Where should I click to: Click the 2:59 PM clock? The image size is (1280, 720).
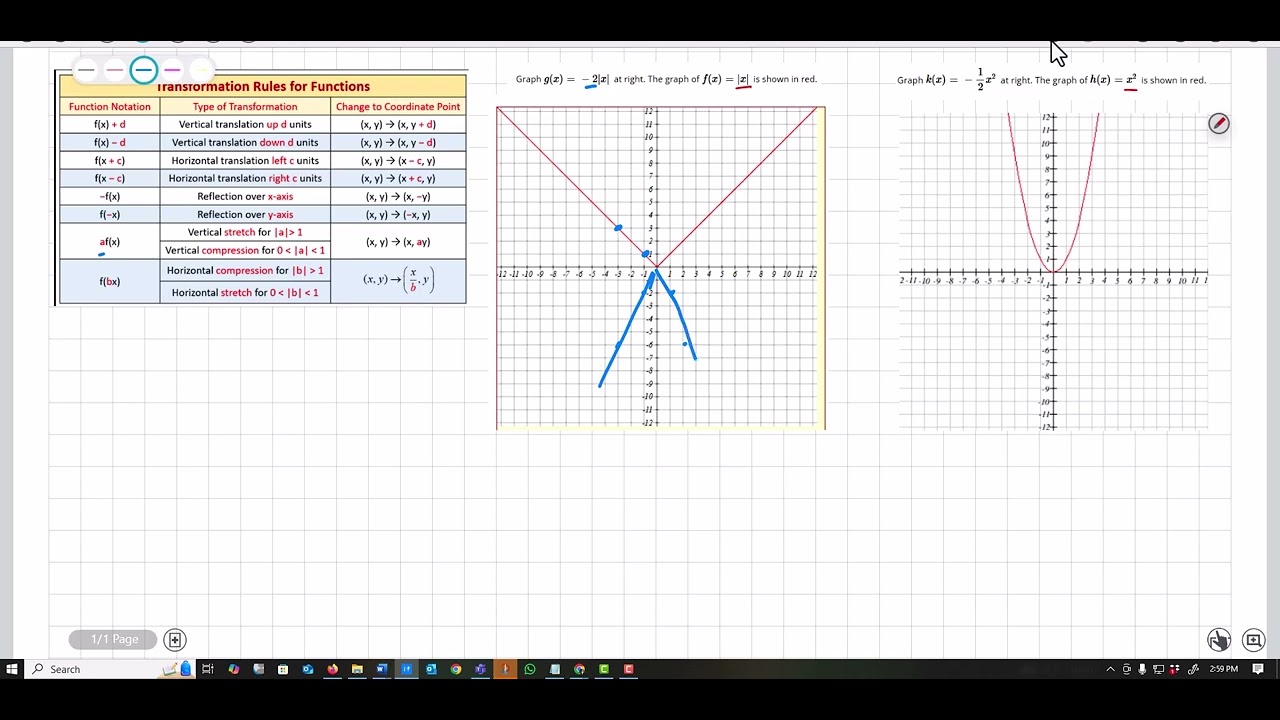[1224, 669]
